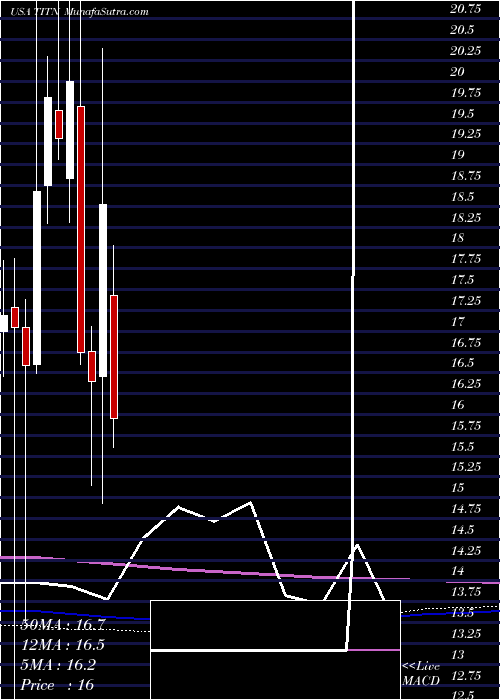Viewport: 500px width, 700px height.
Task: Click the small red candle near 19.5
Action: 59,125
